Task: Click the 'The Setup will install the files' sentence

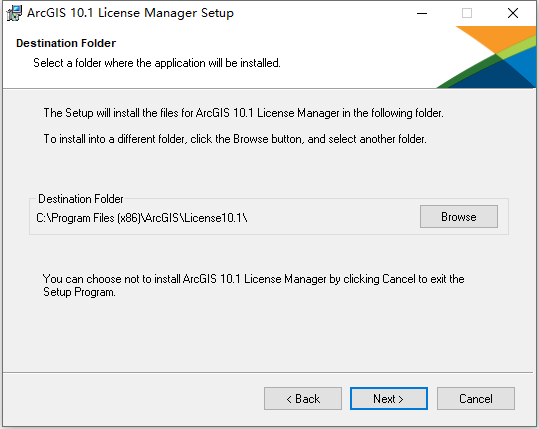Action: pos(243,113)
